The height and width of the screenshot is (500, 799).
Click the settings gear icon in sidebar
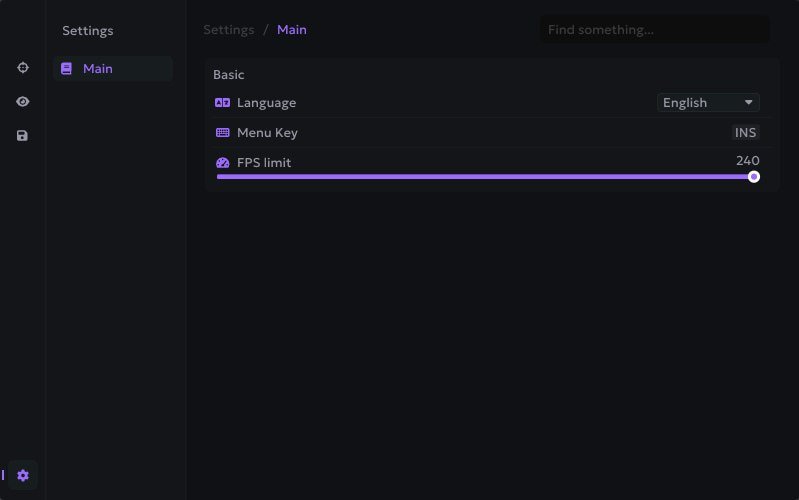tap(23, 475)
